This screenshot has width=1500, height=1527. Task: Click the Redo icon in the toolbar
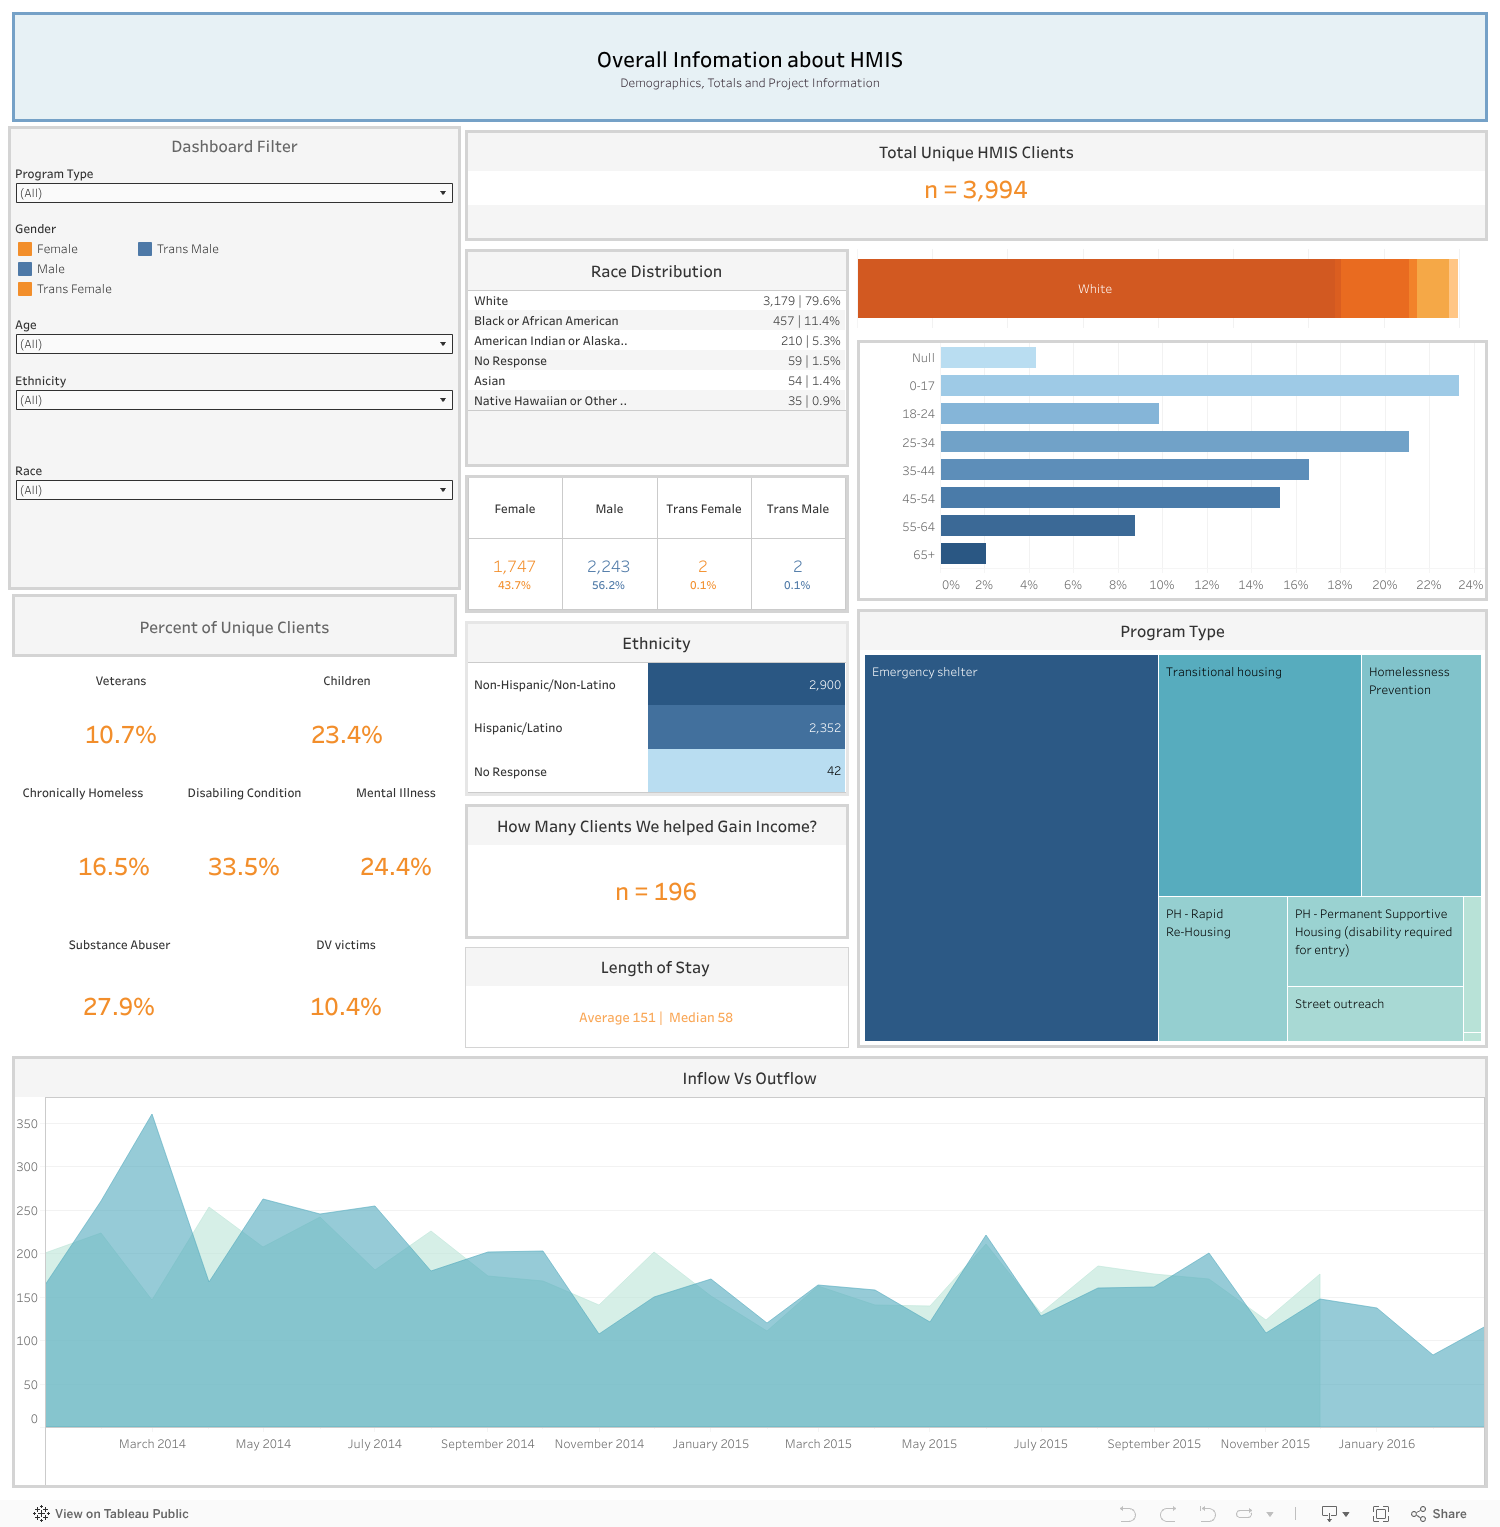point(1168,1513)
